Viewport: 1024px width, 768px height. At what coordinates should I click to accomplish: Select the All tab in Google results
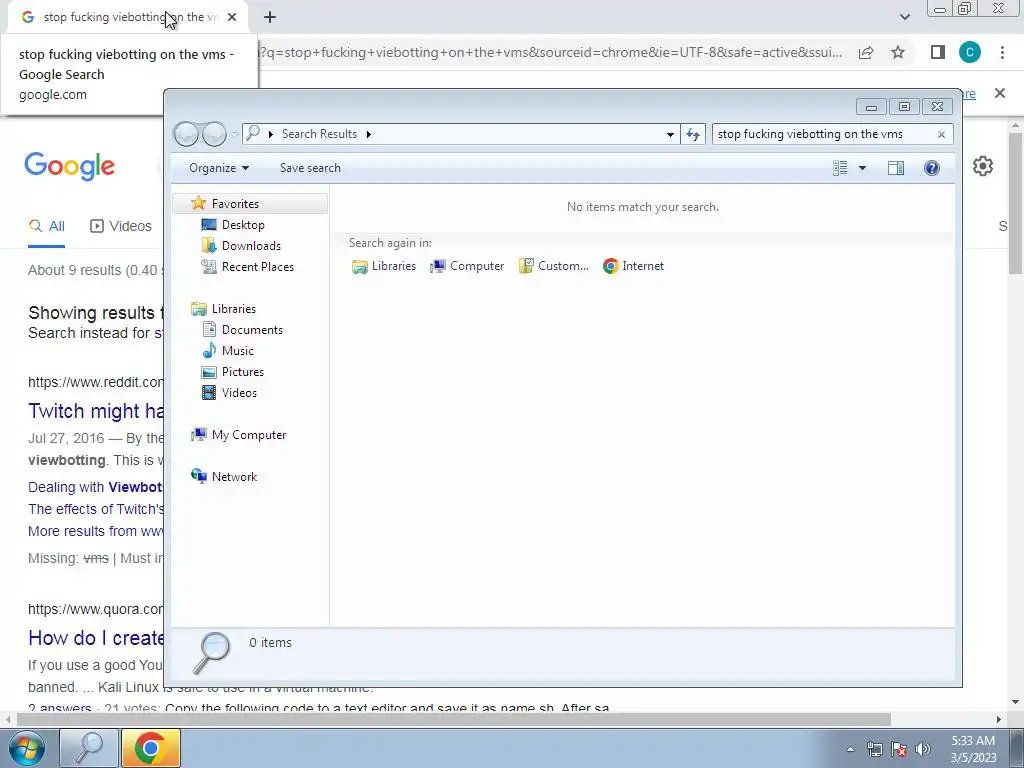pyautogui.click(x=46, y=226)
